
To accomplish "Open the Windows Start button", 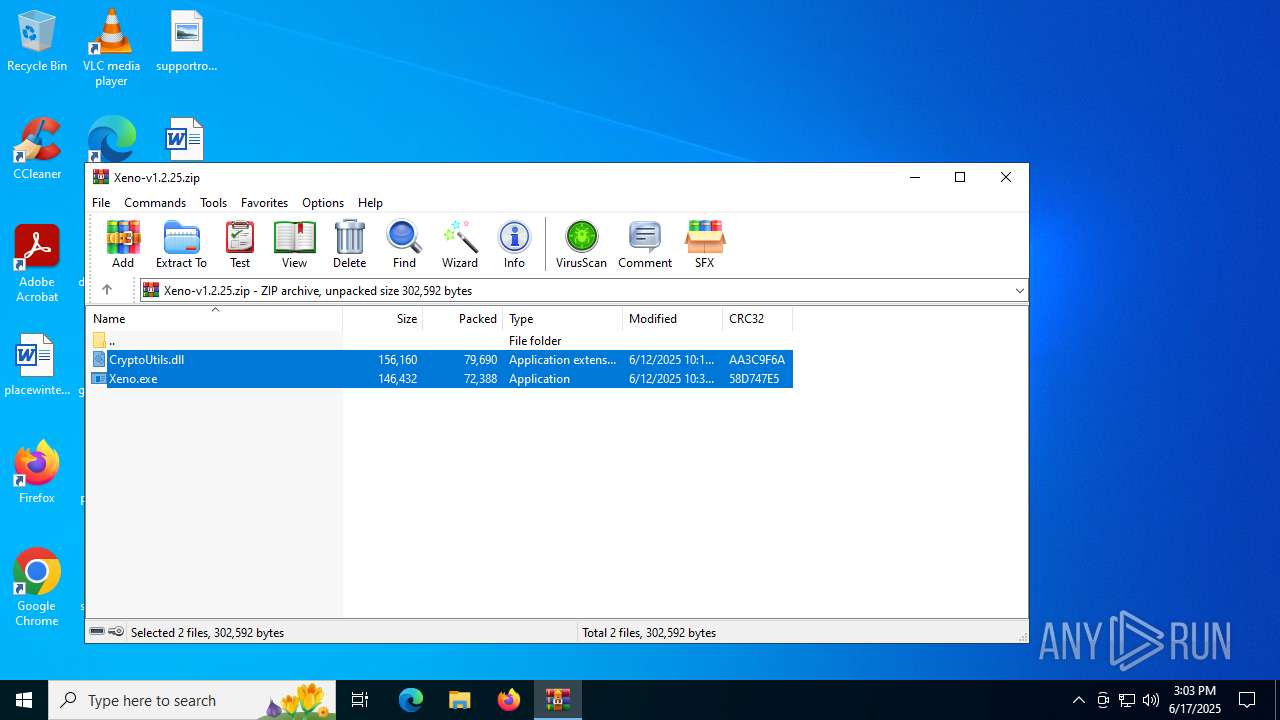I will tap(24, 700).
